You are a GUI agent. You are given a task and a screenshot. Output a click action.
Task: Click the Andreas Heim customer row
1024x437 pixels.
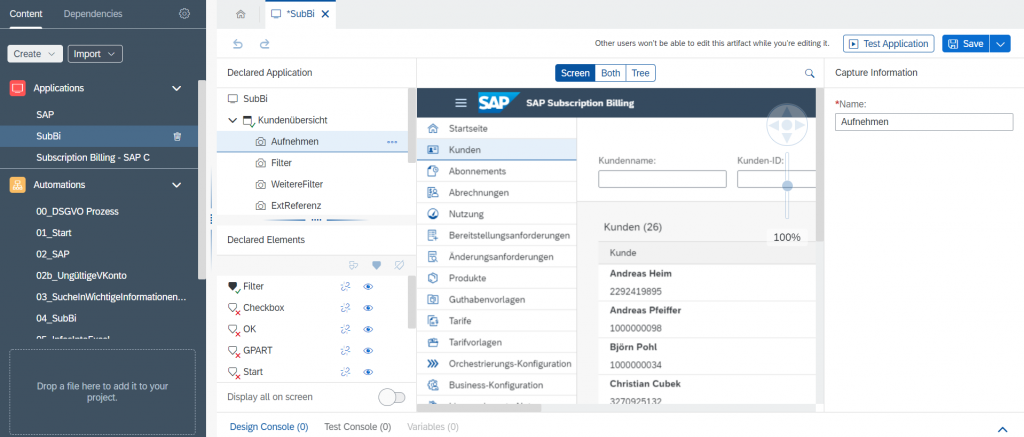[707, 282]
